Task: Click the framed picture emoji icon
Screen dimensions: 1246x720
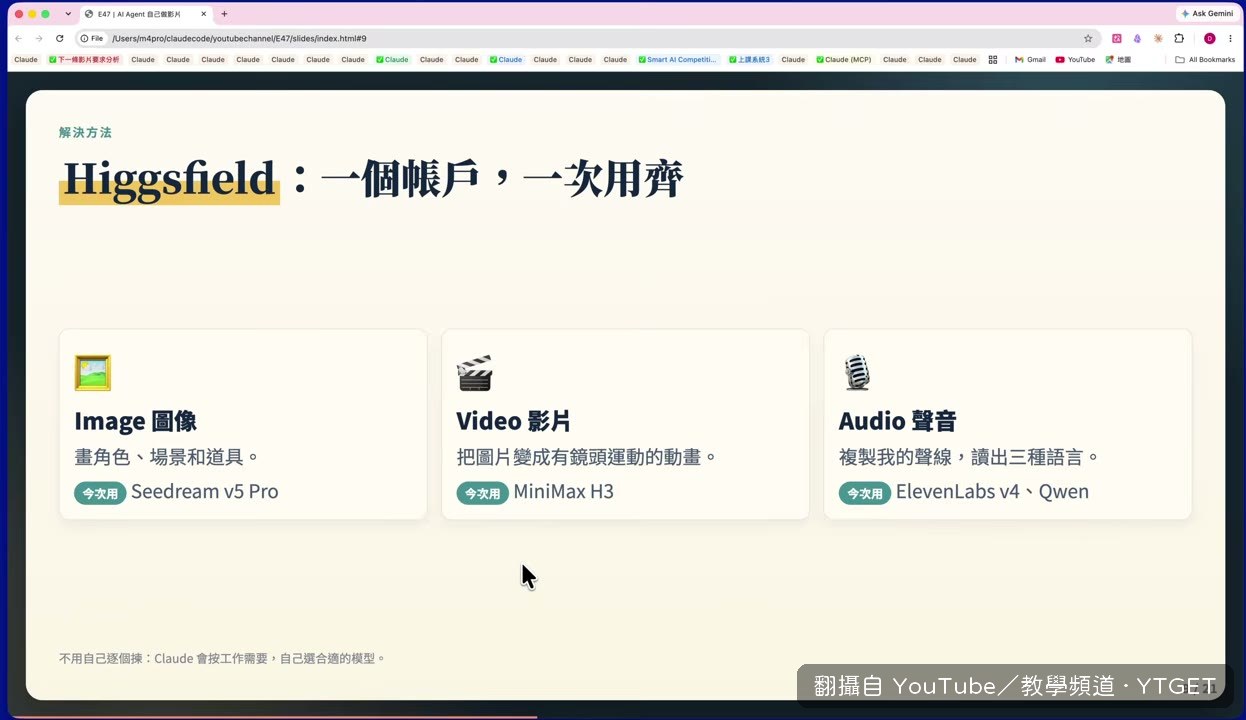Action: click(93, 373)
